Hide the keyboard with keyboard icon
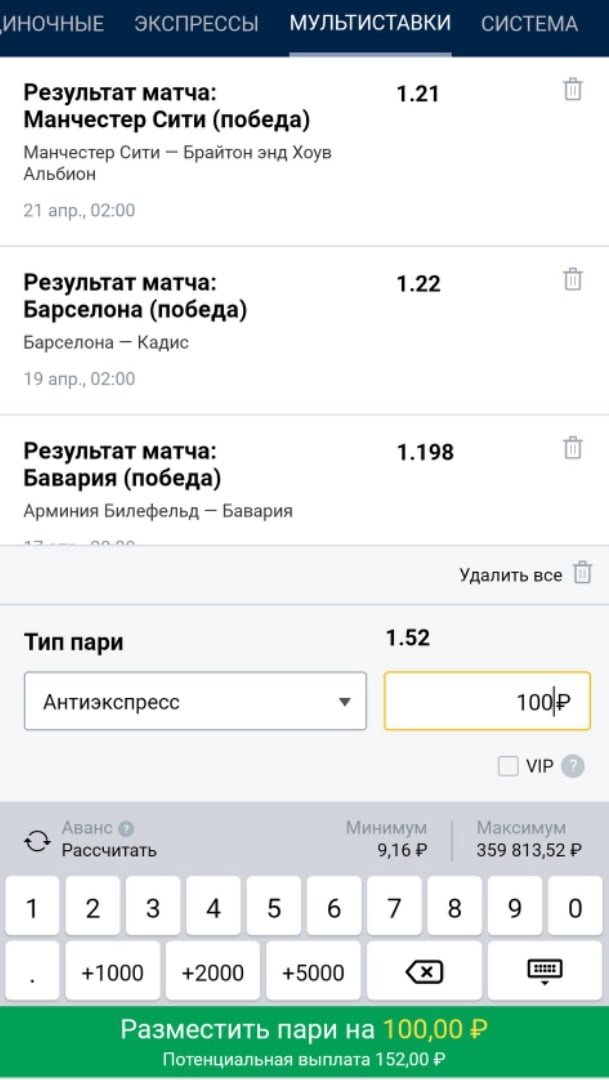 pos(545,970)
